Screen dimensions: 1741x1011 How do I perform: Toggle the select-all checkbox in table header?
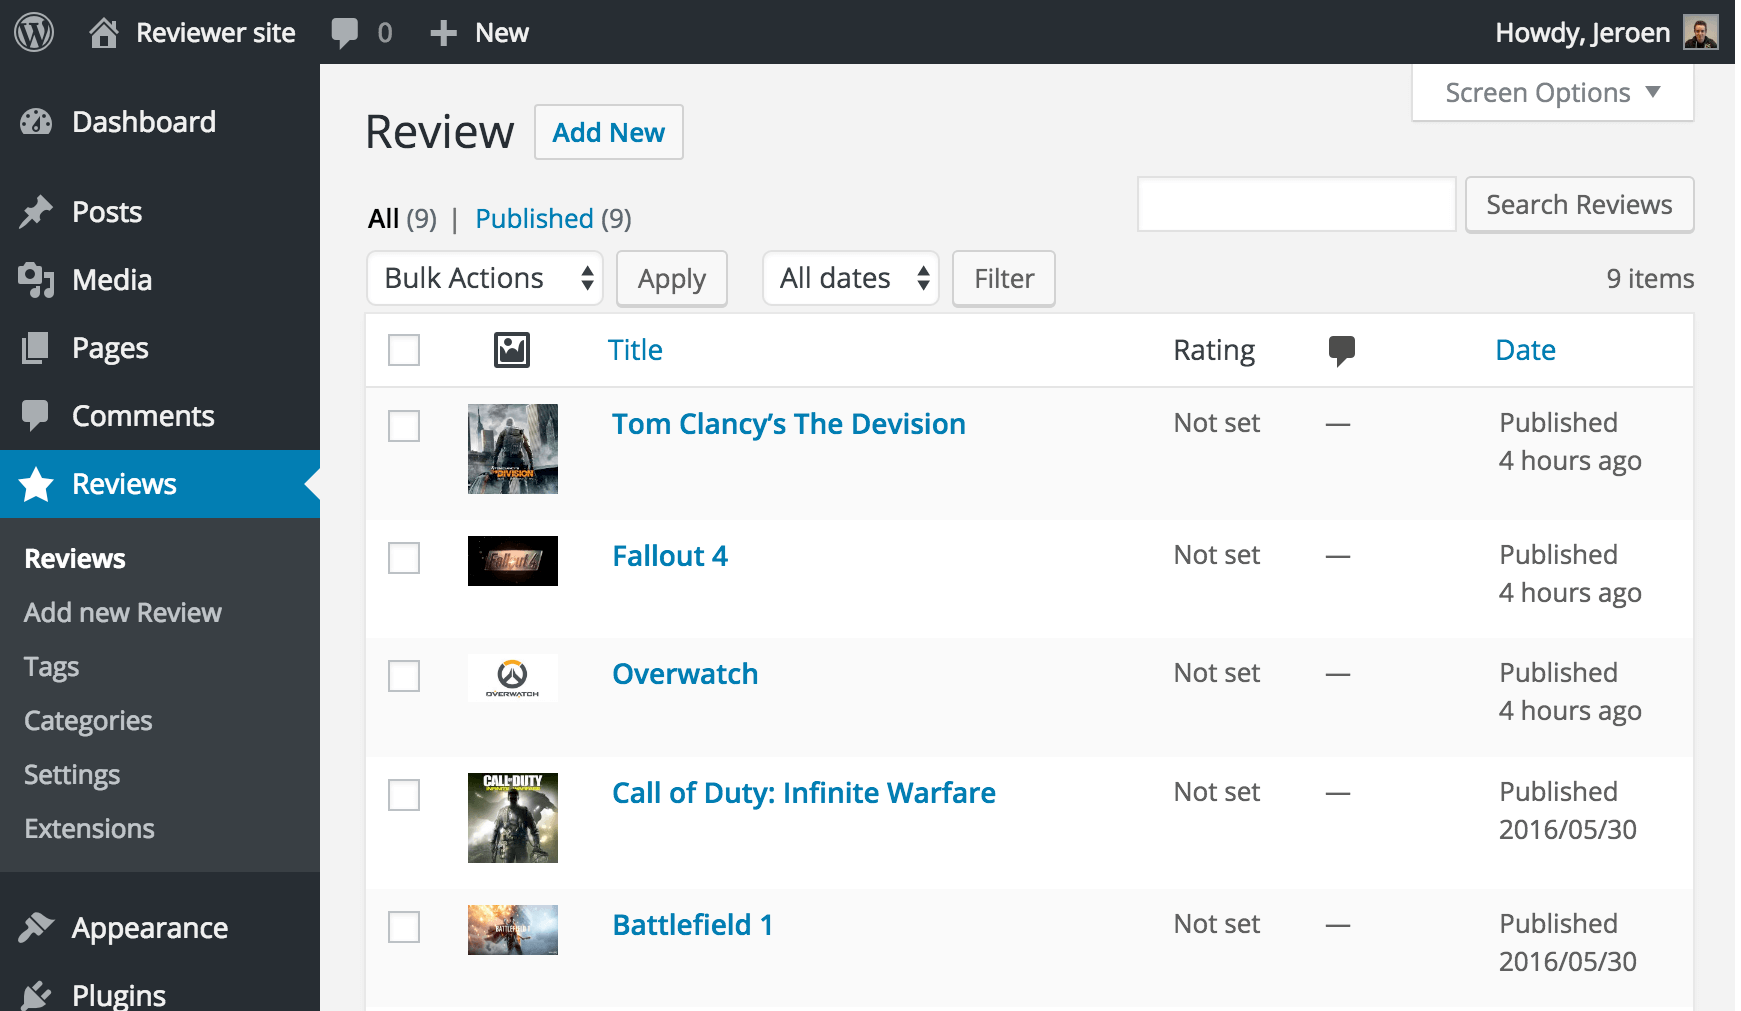(x=404, y=350)
